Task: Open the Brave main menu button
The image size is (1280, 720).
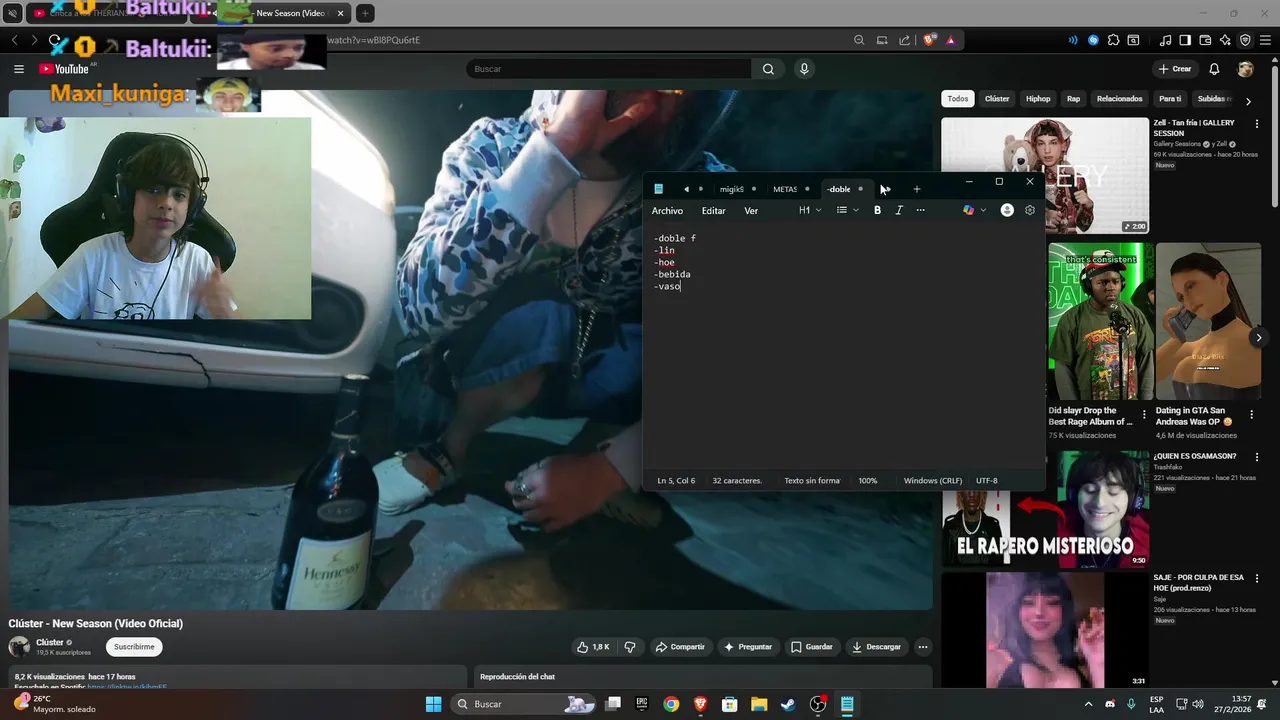Action: (1265, 40)
